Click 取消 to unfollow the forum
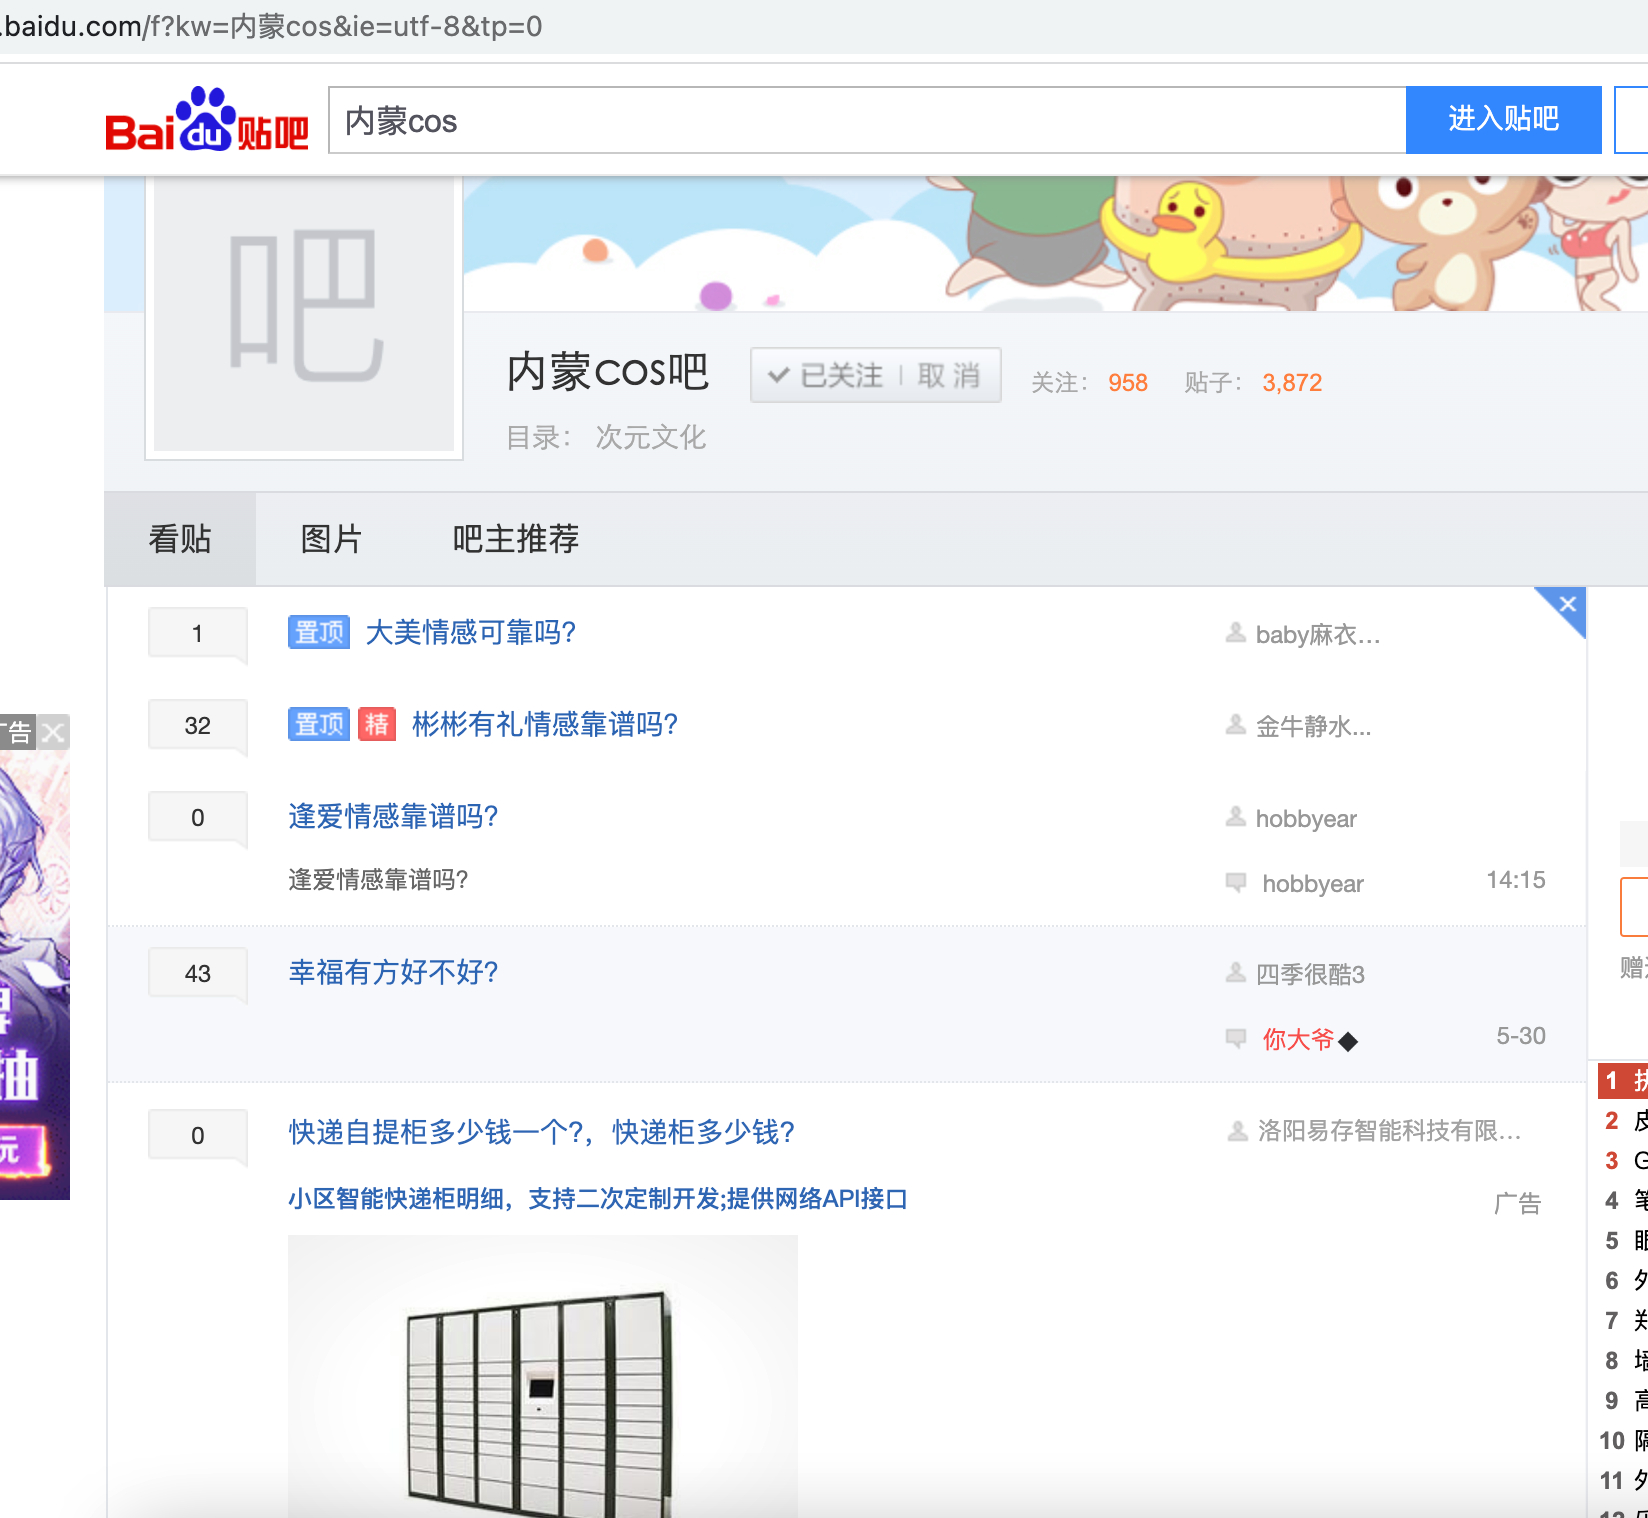1648x1518 pixels. (948, 376)
